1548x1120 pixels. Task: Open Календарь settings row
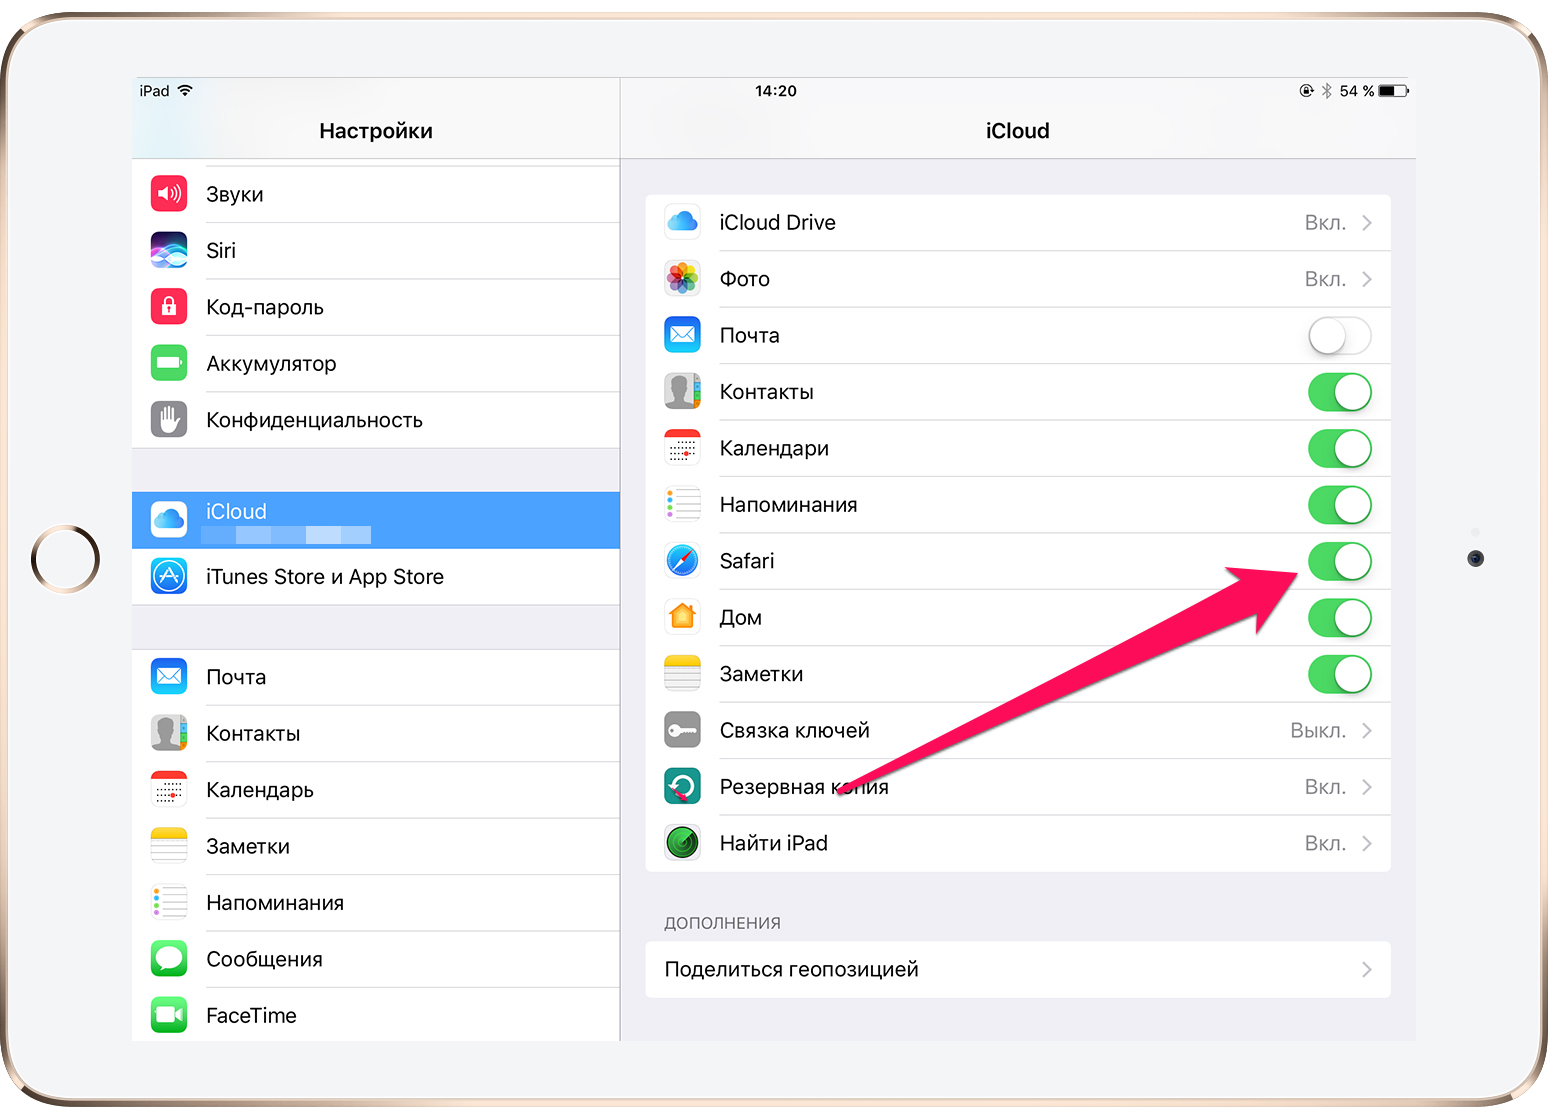pyautogui.click(x=376, y=790)
